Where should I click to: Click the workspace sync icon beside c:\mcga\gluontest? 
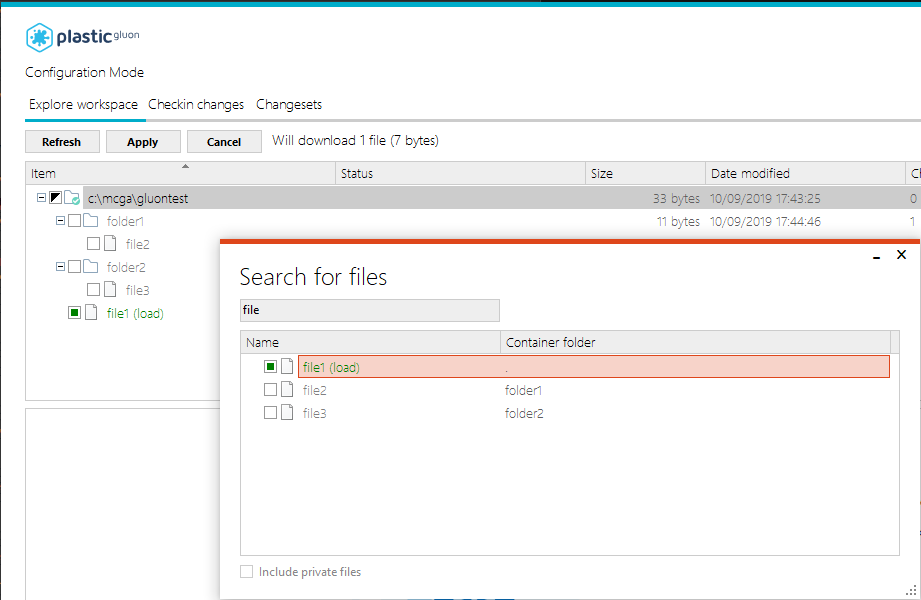point(71,197)
